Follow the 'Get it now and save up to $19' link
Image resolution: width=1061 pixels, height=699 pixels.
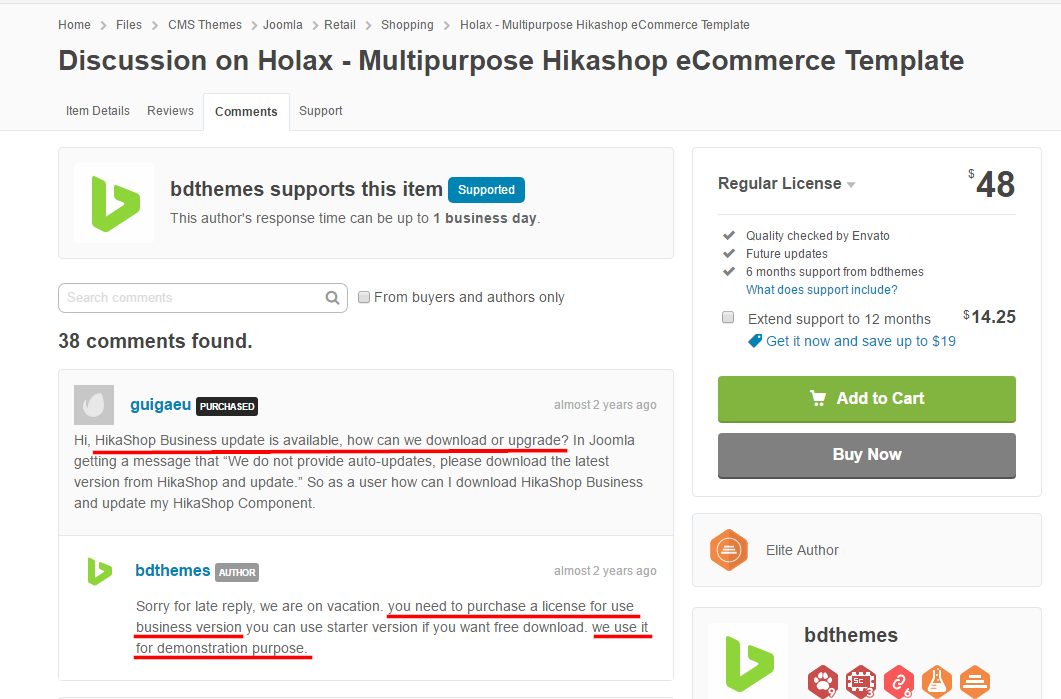tap(860, 341)
